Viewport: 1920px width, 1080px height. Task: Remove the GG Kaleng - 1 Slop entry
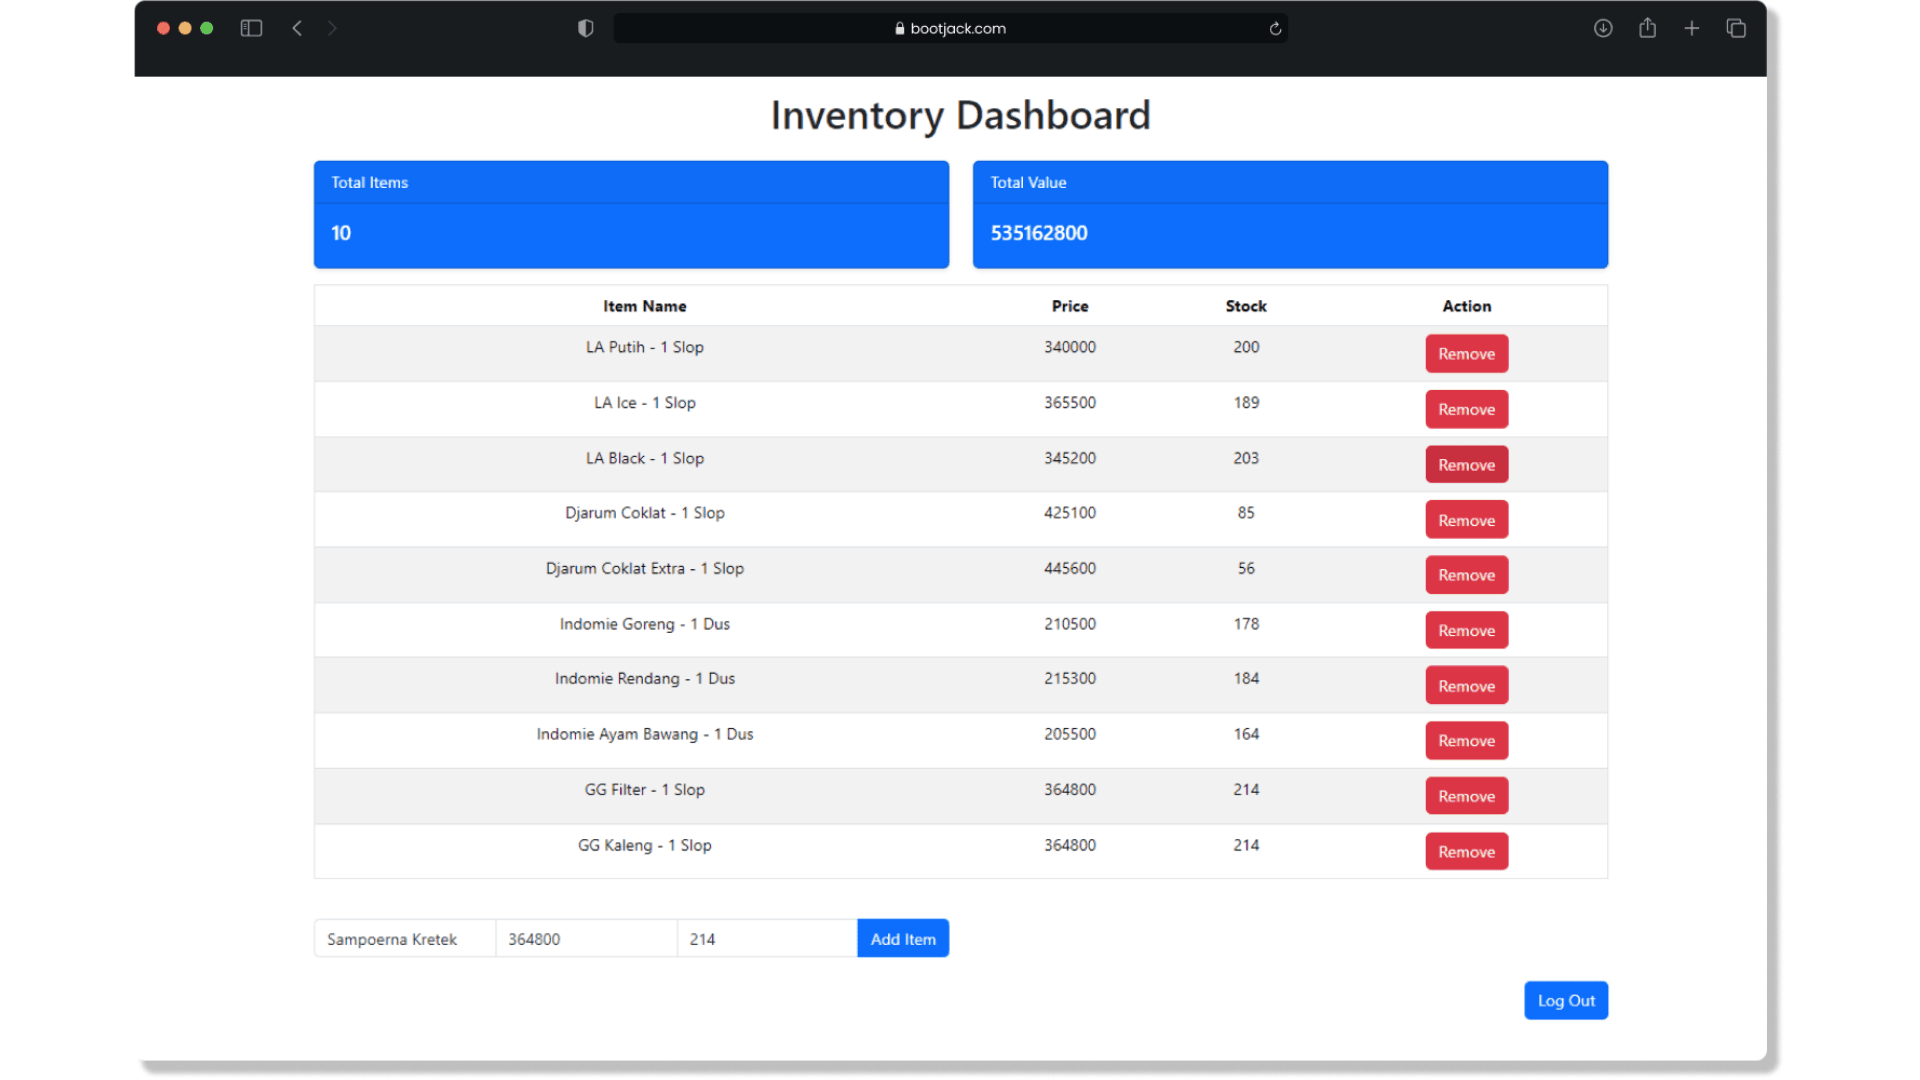[x=1466, y=852]
